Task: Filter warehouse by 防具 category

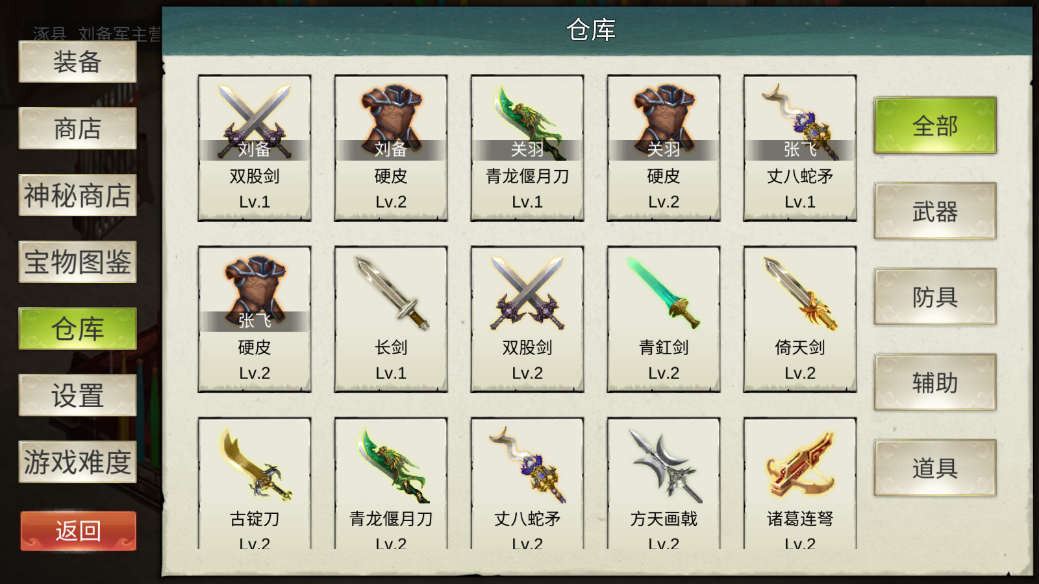Action: tap(935, 297)
